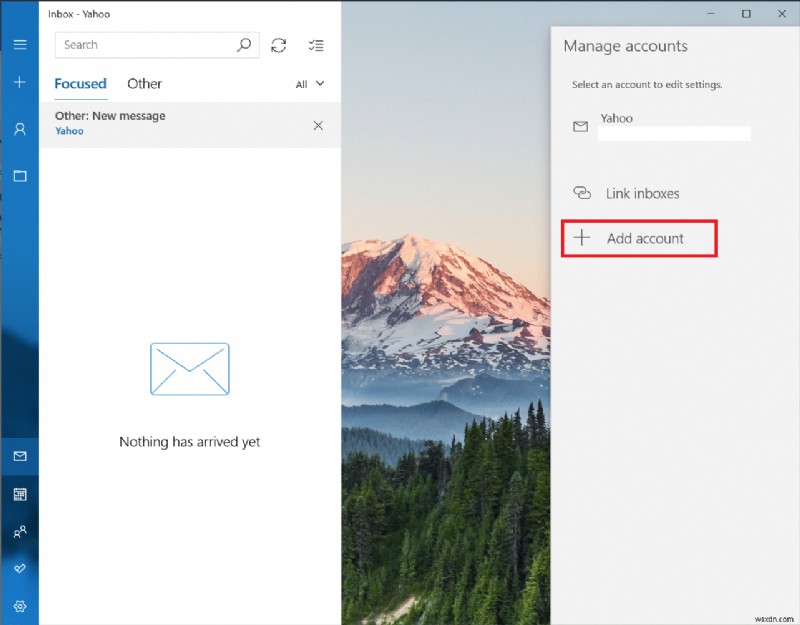Switch to Mail app icon
Image resolution: width=800 pixels, height=625 pixels.
click(20, 456)
